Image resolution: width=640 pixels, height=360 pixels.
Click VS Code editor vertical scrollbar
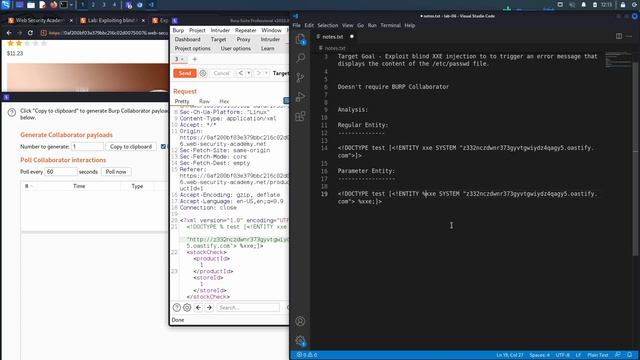(635, 159)
